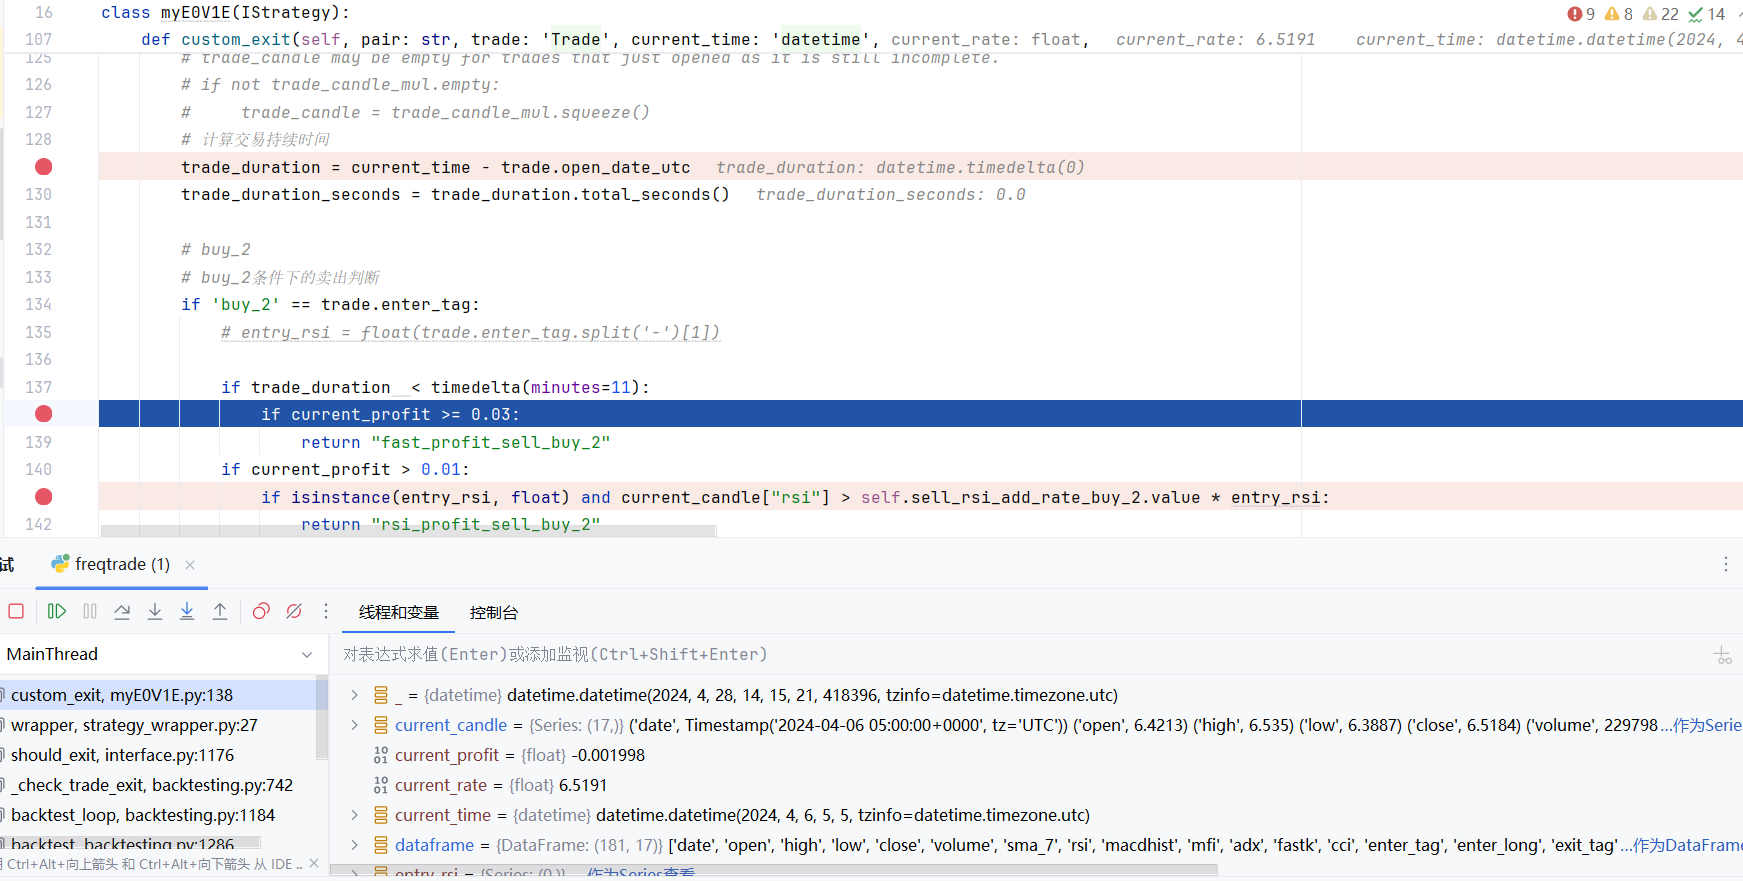
Task: Step into my code only
Action: pyautogui.click(x=187, y=611)
